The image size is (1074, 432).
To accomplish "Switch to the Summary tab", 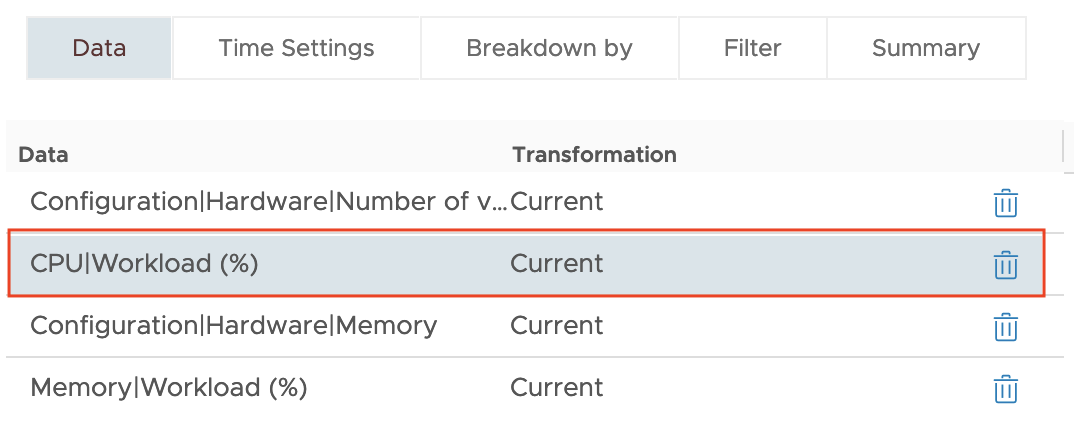I will point(926,48).
